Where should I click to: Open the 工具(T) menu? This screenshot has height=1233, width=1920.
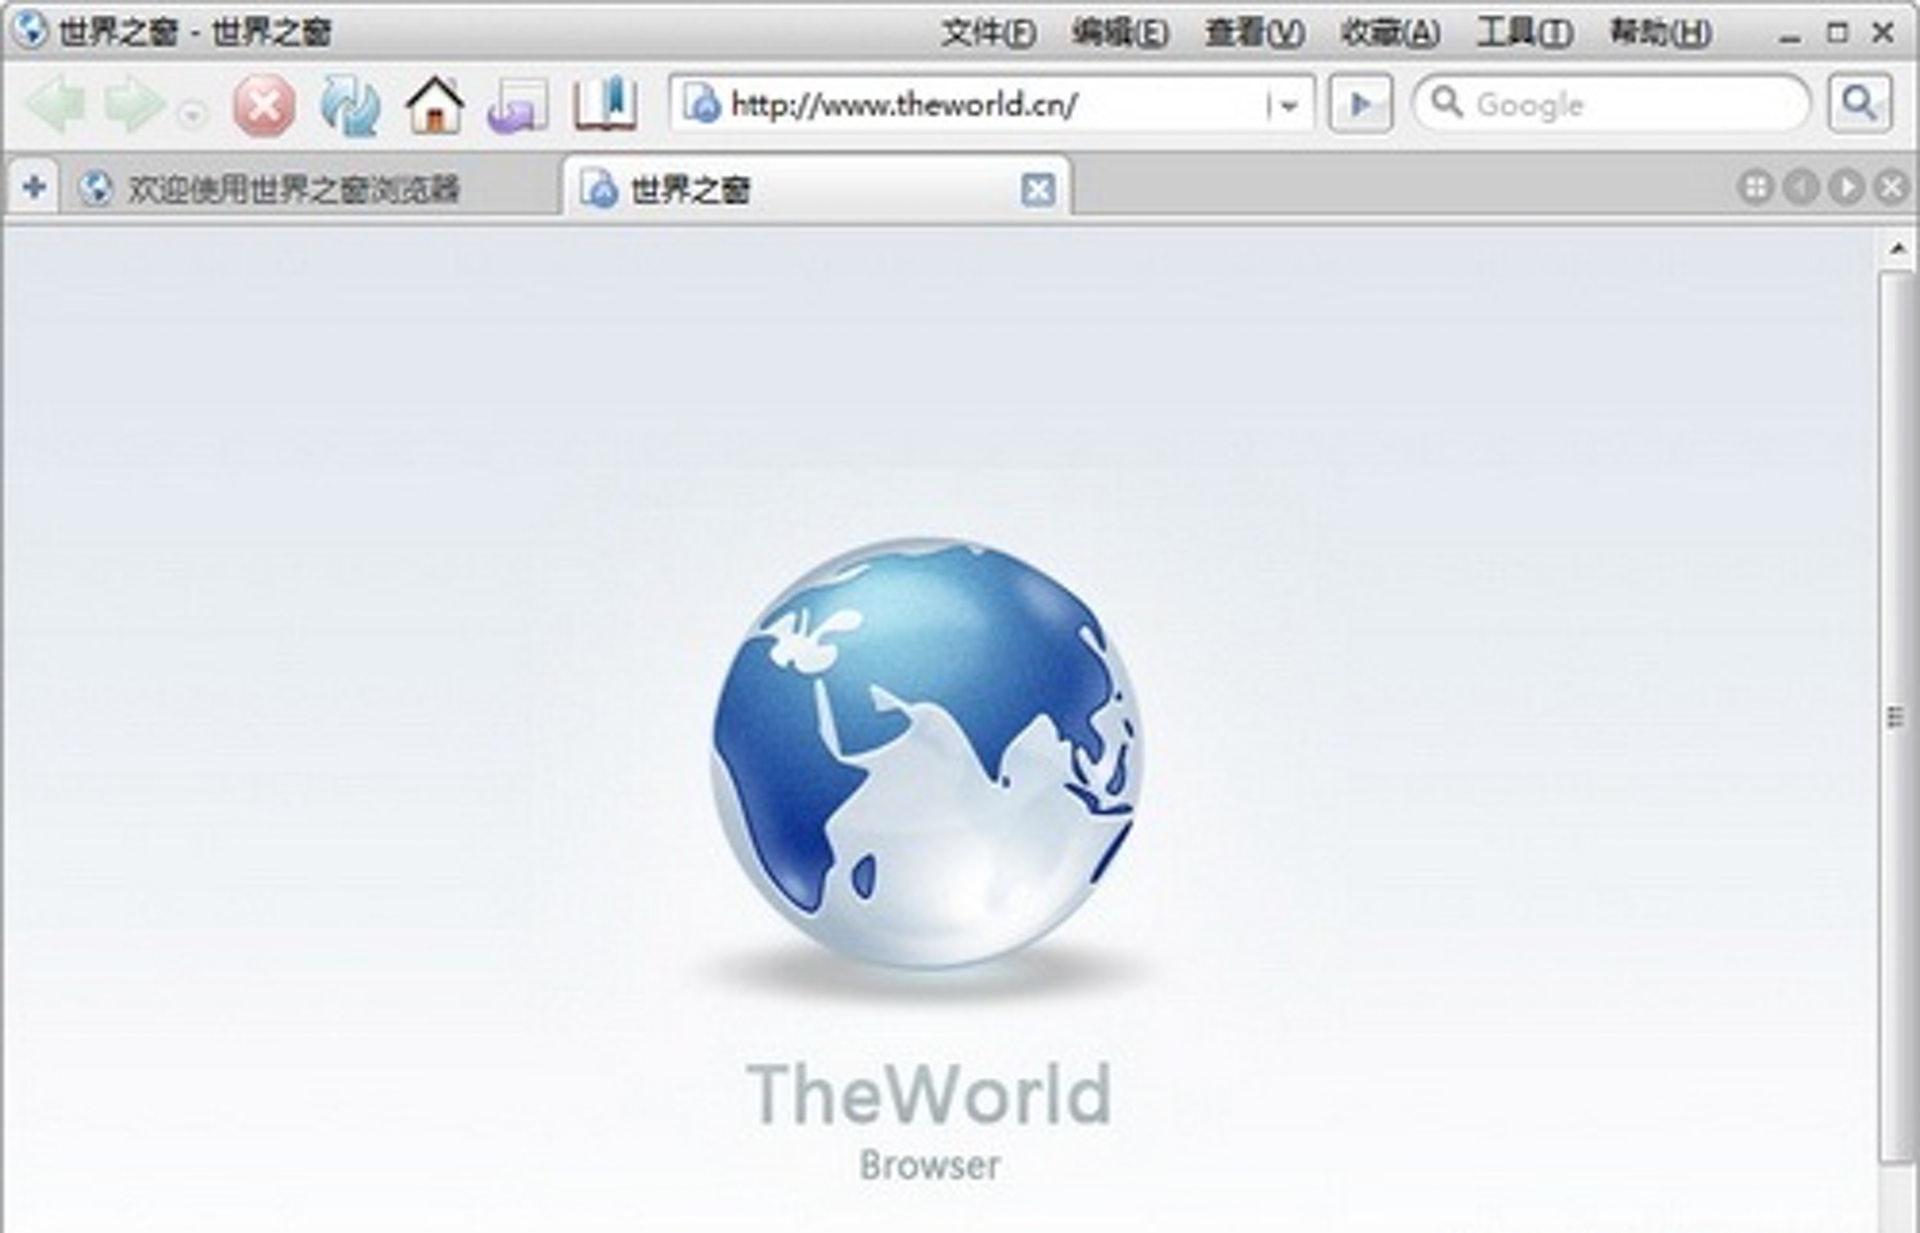tap(1524, 33)
